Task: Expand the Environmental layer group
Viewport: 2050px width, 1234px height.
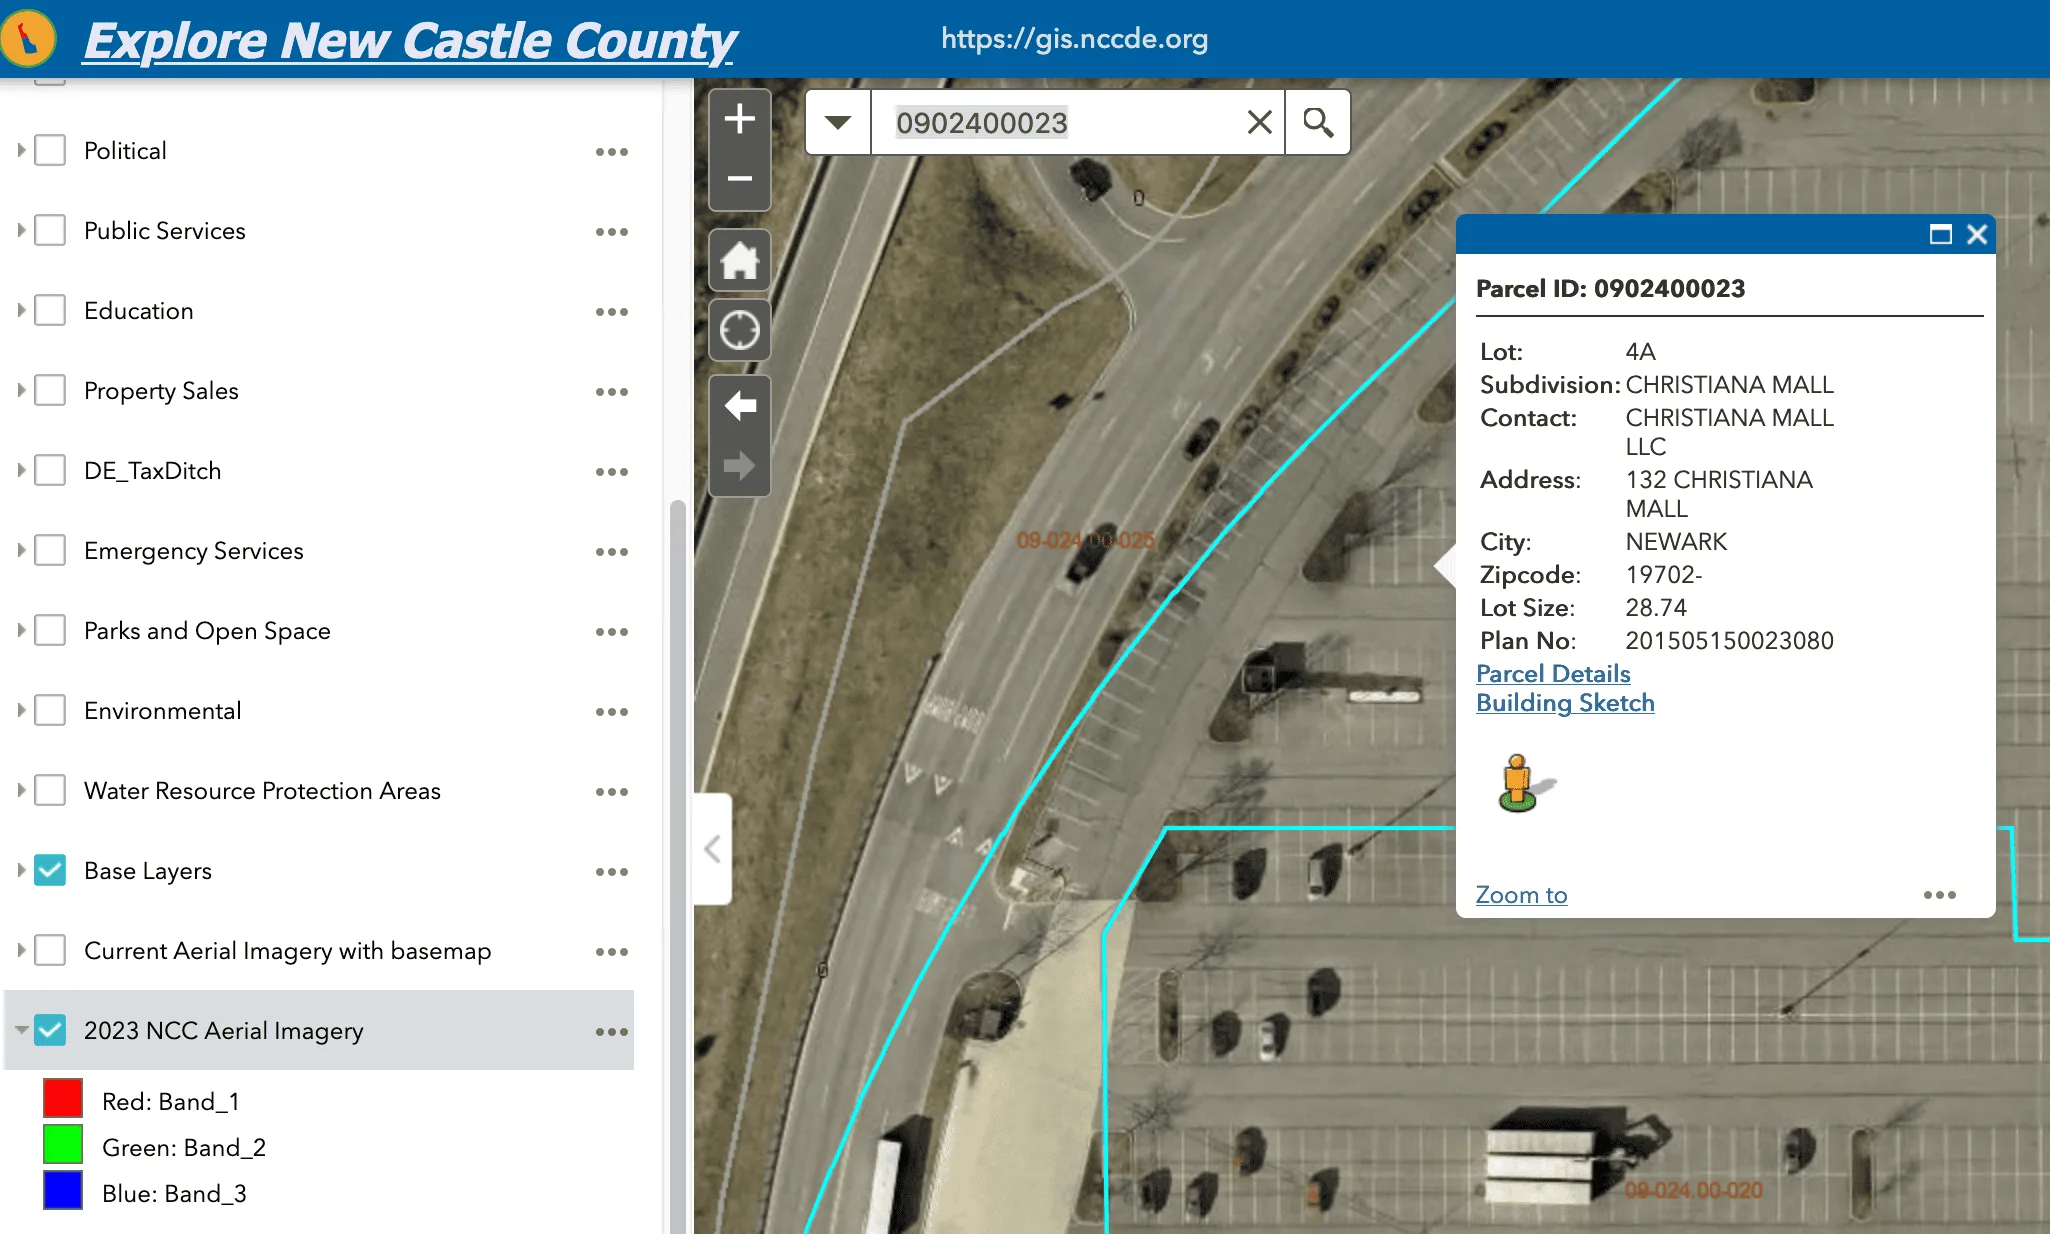Action: [x=21, y=710]
